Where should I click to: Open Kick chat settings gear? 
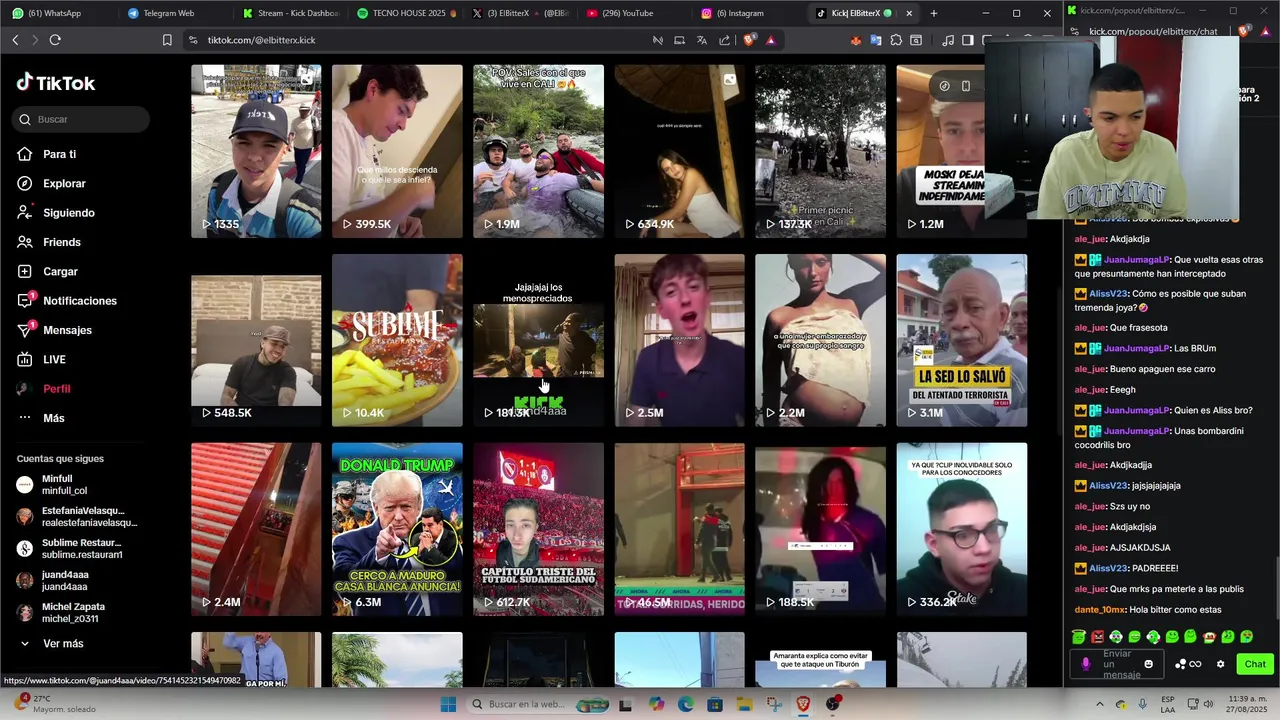pyautogui.click(x=1220, y=664)
